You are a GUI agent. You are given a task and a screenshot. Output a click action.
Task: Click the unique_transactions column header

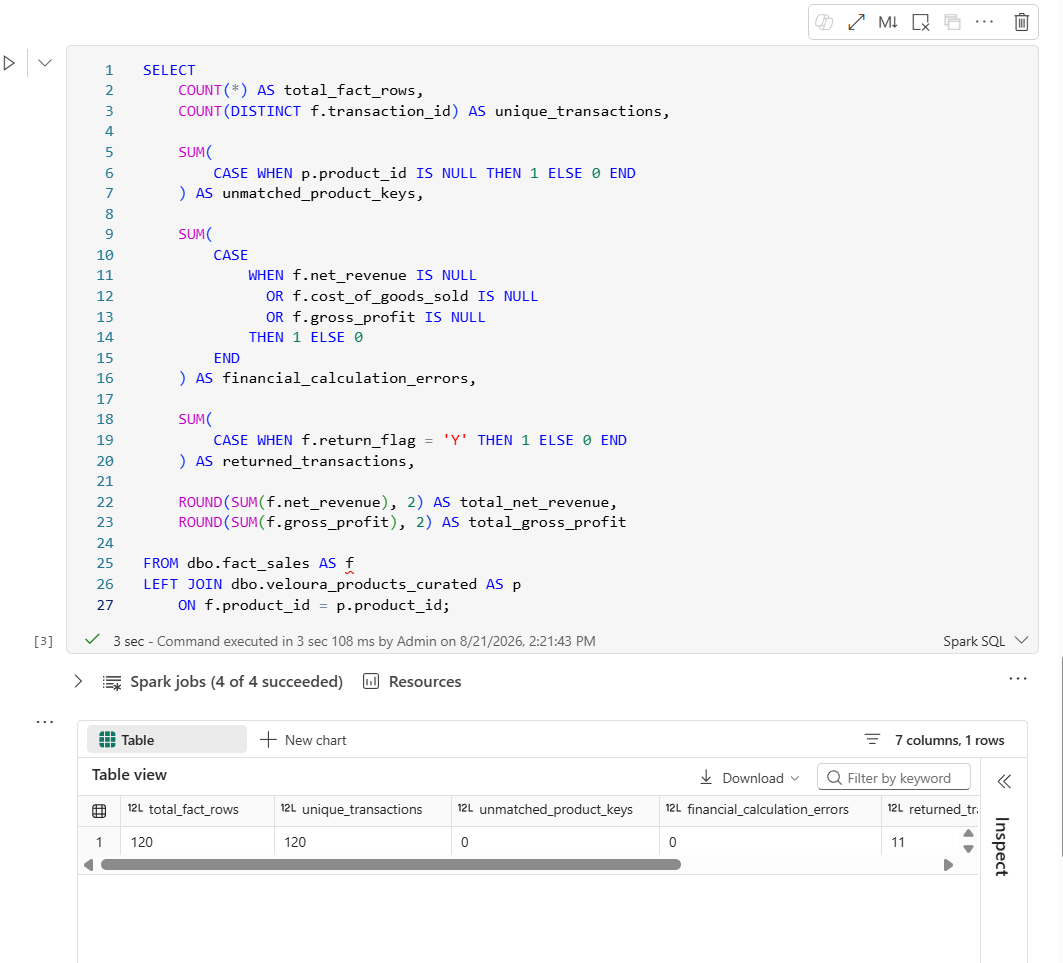(x=363, y=810)
